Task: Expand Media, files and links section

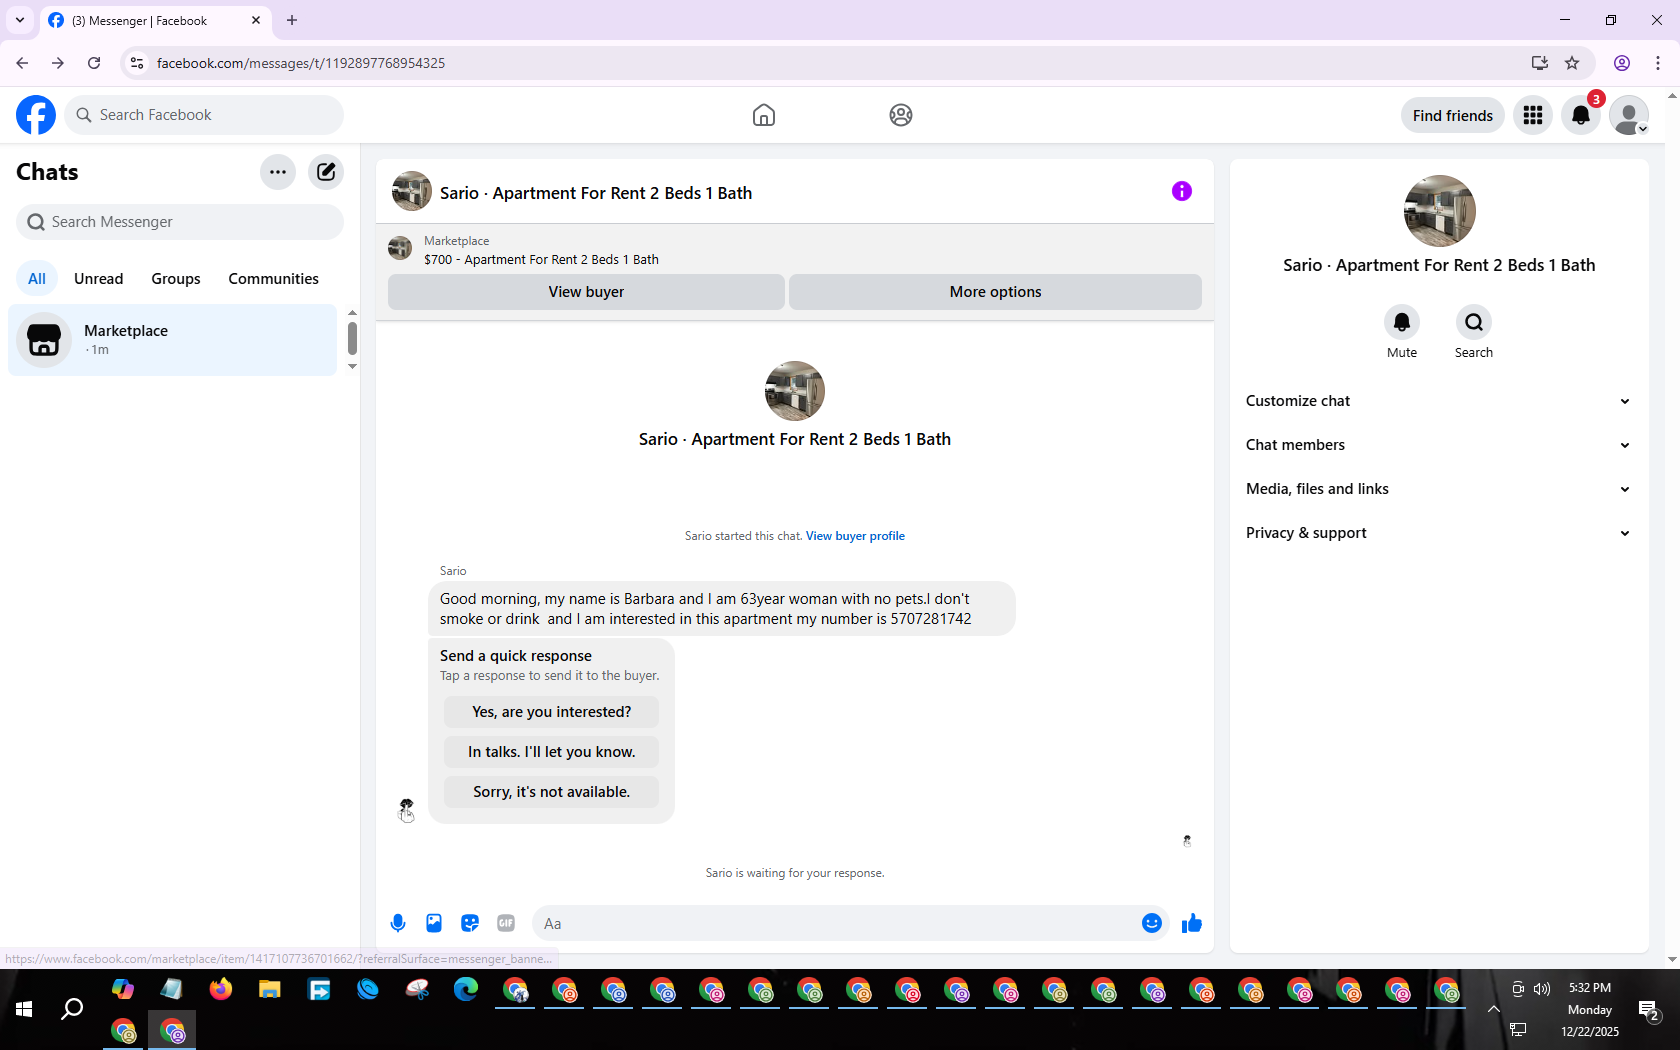Action: [x=1438, y=489]
